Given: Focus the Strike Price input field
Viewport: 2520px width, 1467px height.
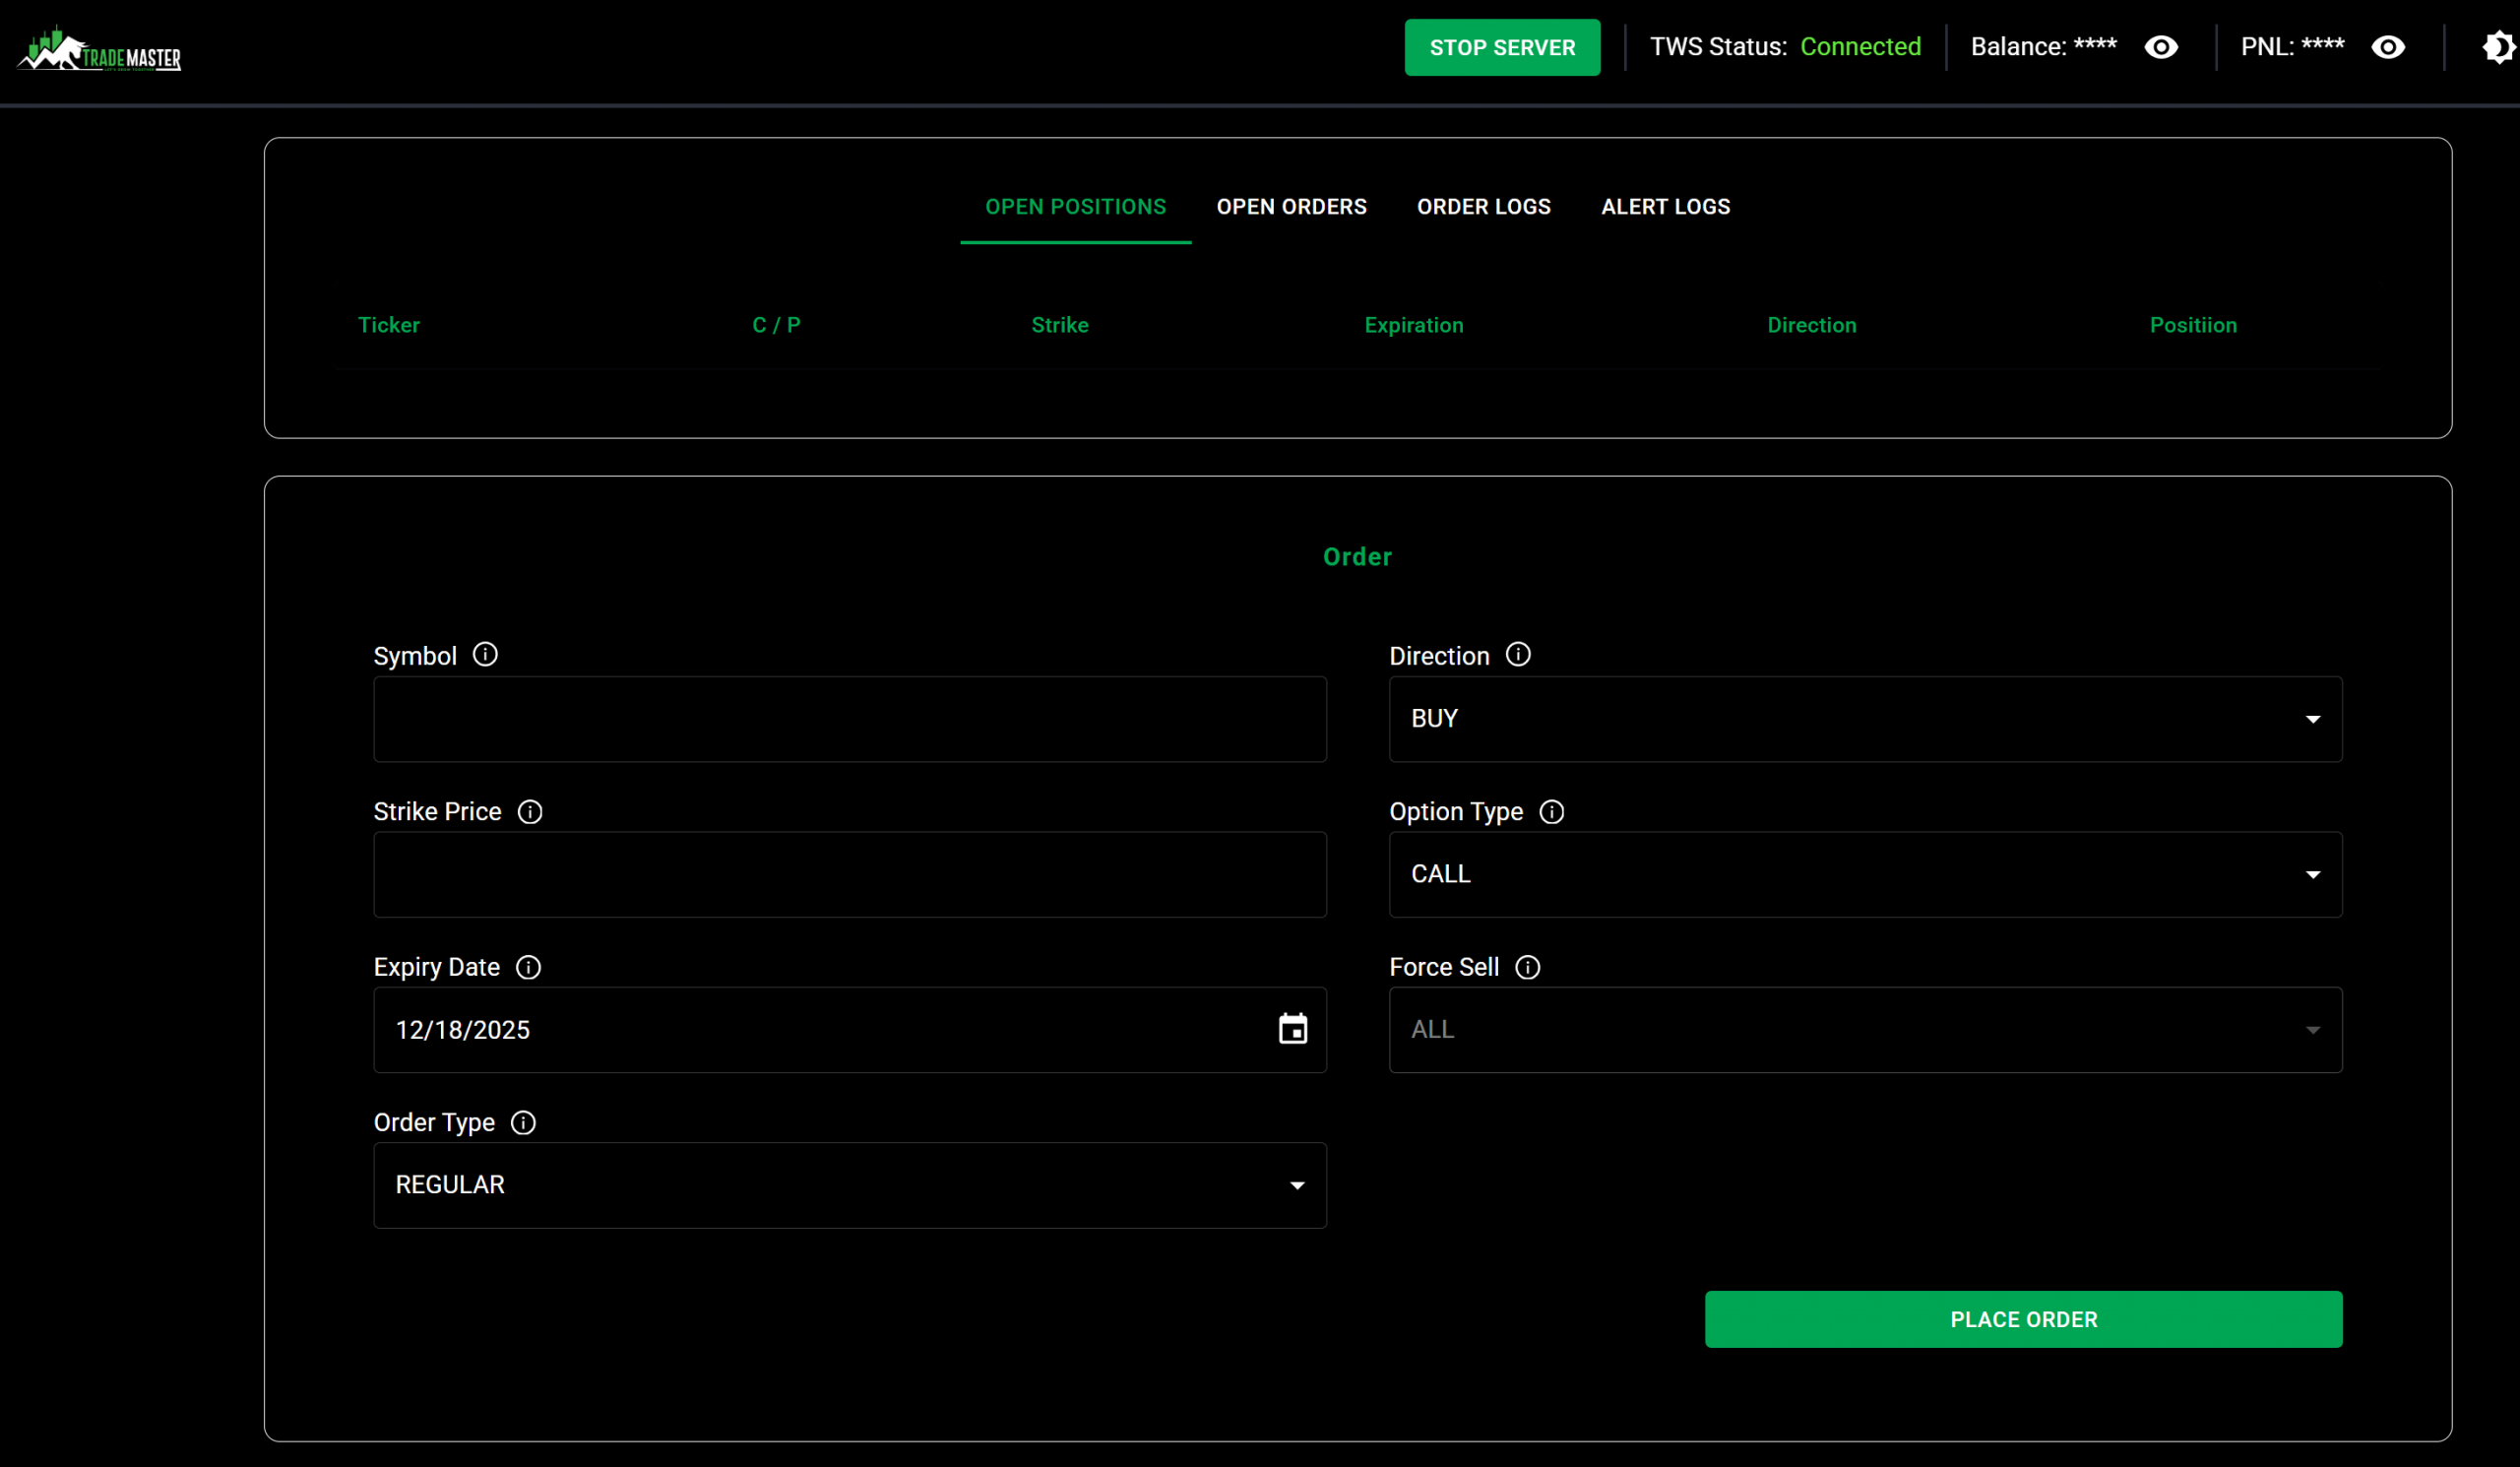Looking at the screenshot, I should 850,874.
